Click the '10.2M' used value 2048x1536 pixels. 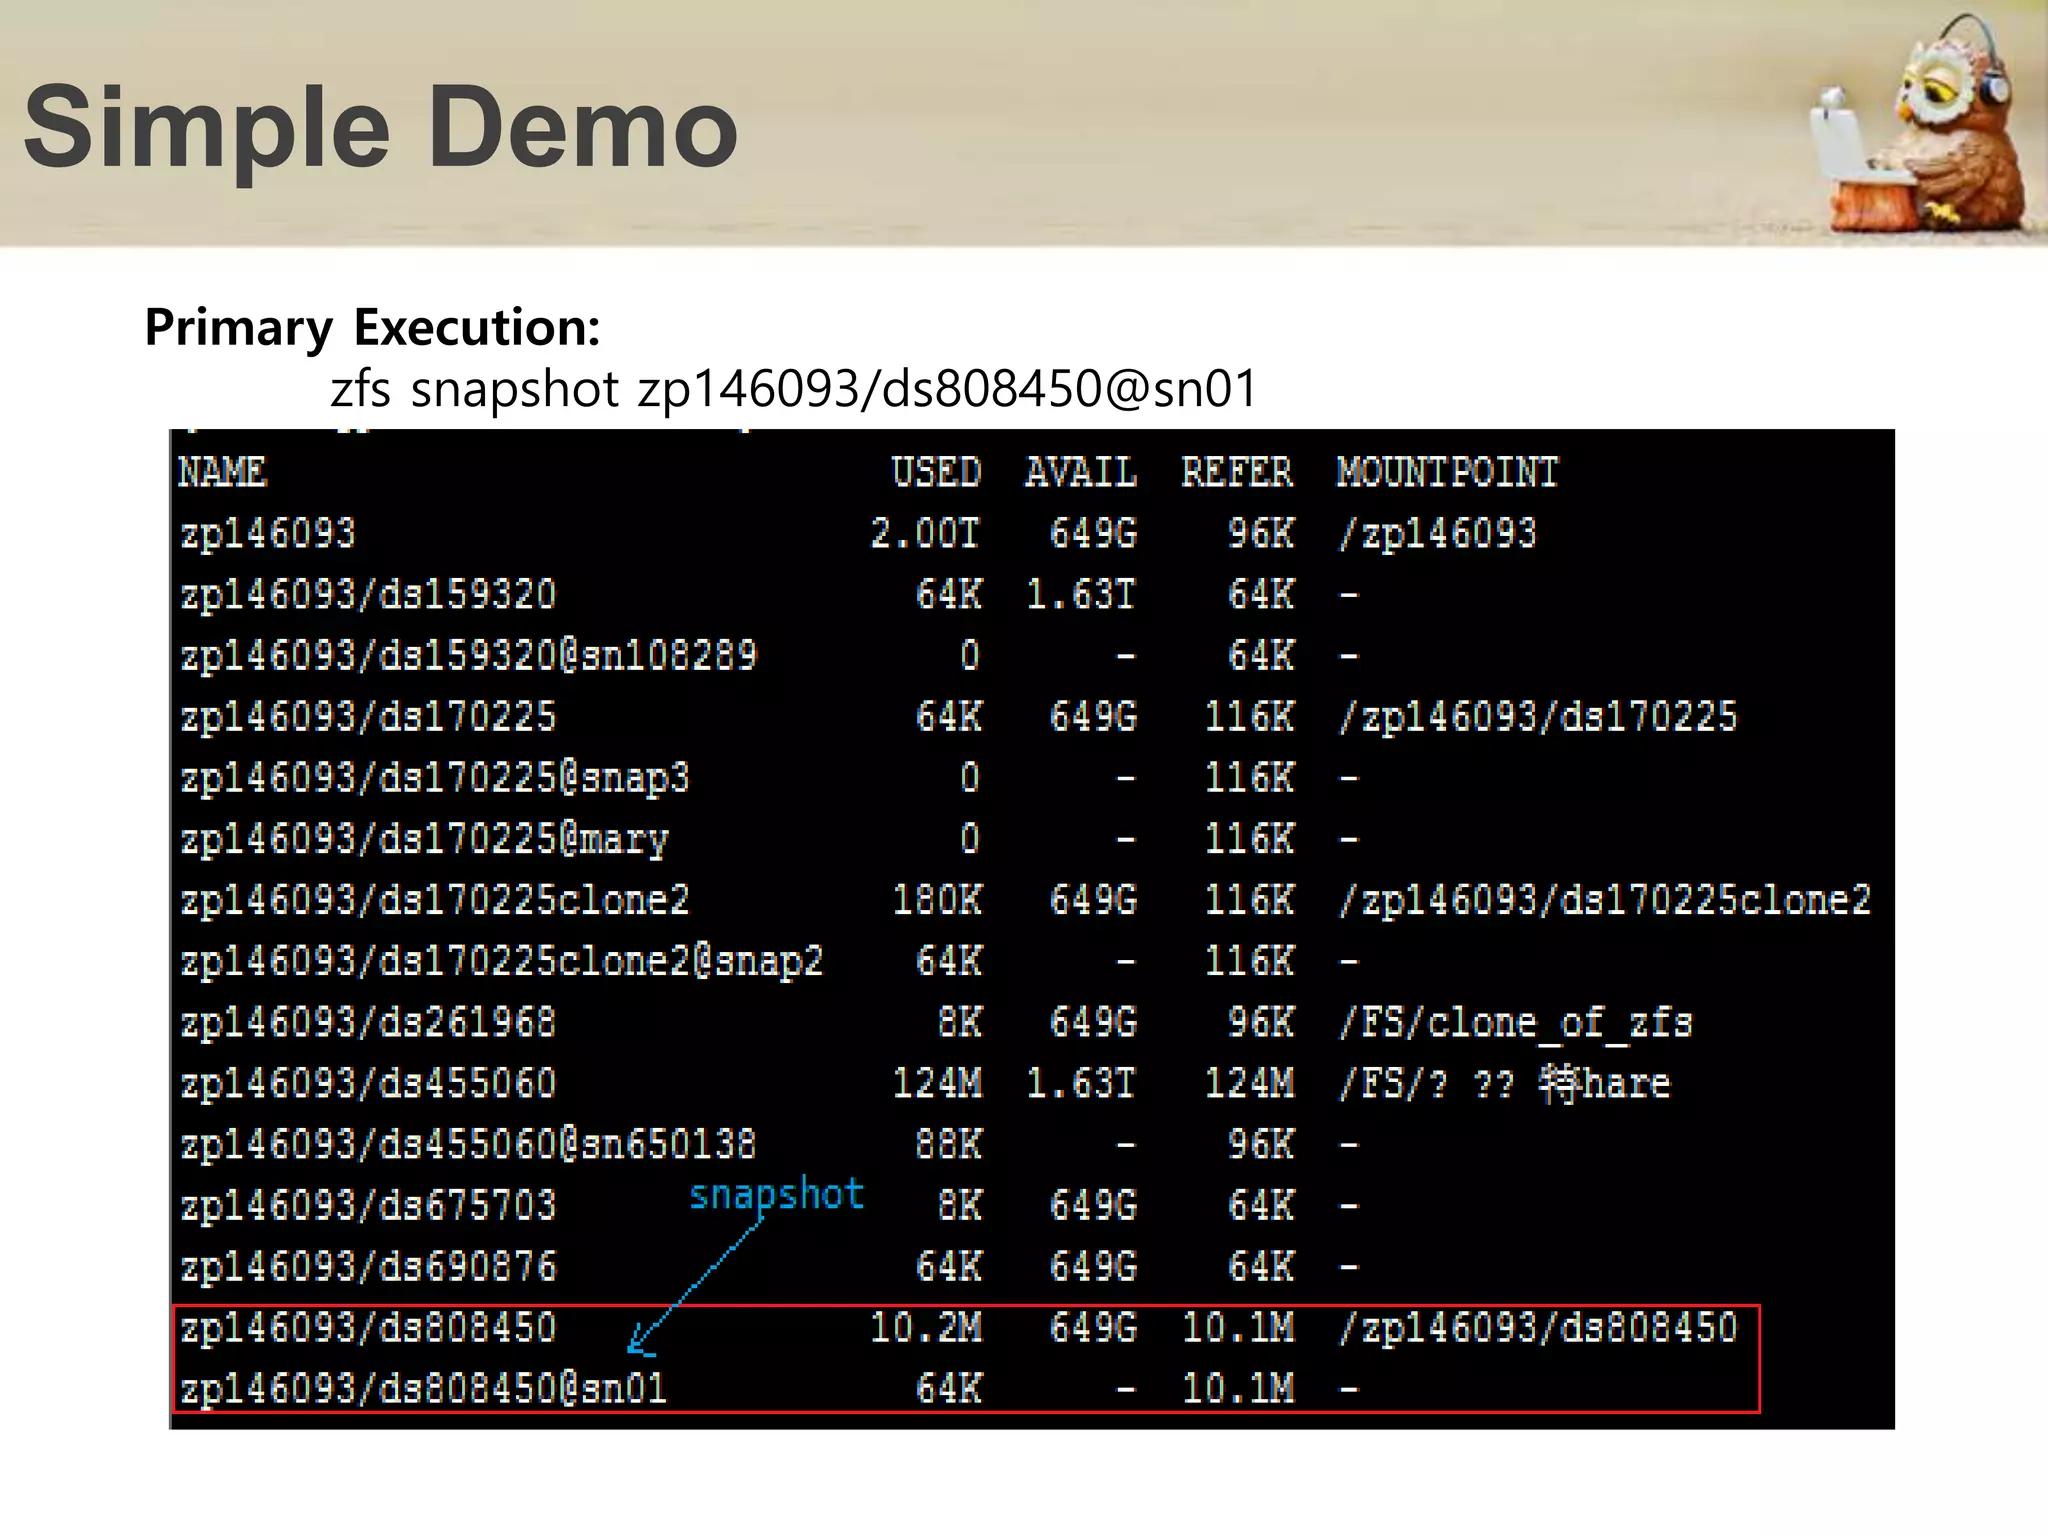pyautogui.click(x=926, y=1328)
